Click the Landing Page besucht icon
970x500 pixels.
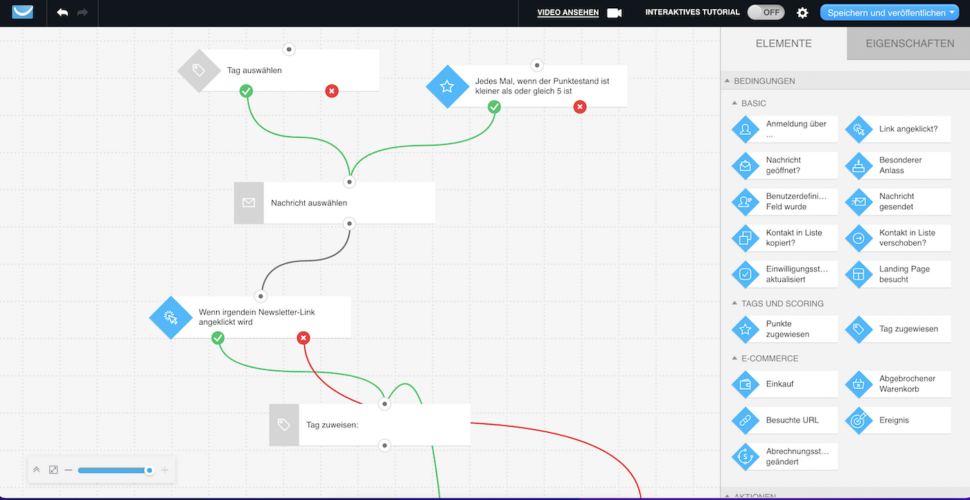click(x=859, y=274)
